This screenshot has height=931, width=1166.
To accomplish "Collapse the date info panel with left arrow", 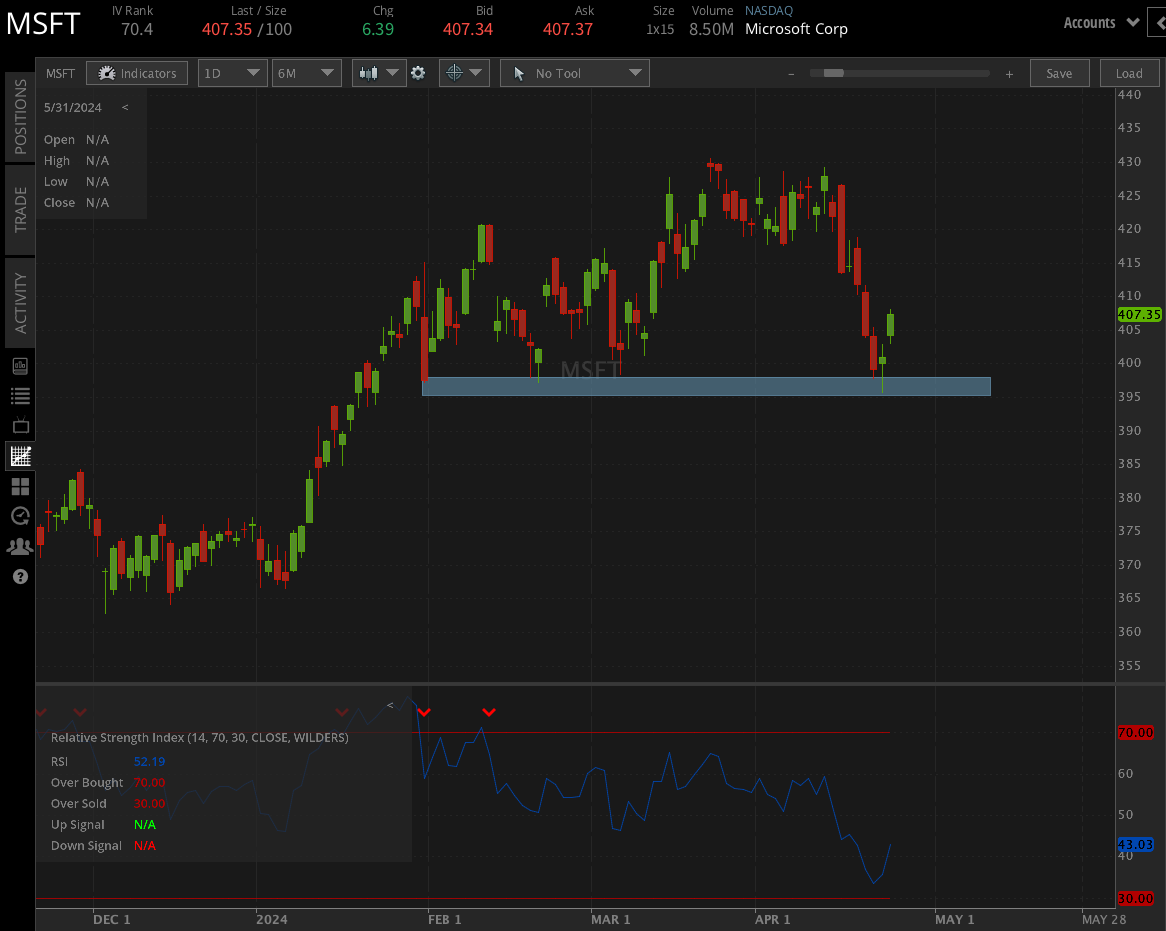I will tap(125, 107).
